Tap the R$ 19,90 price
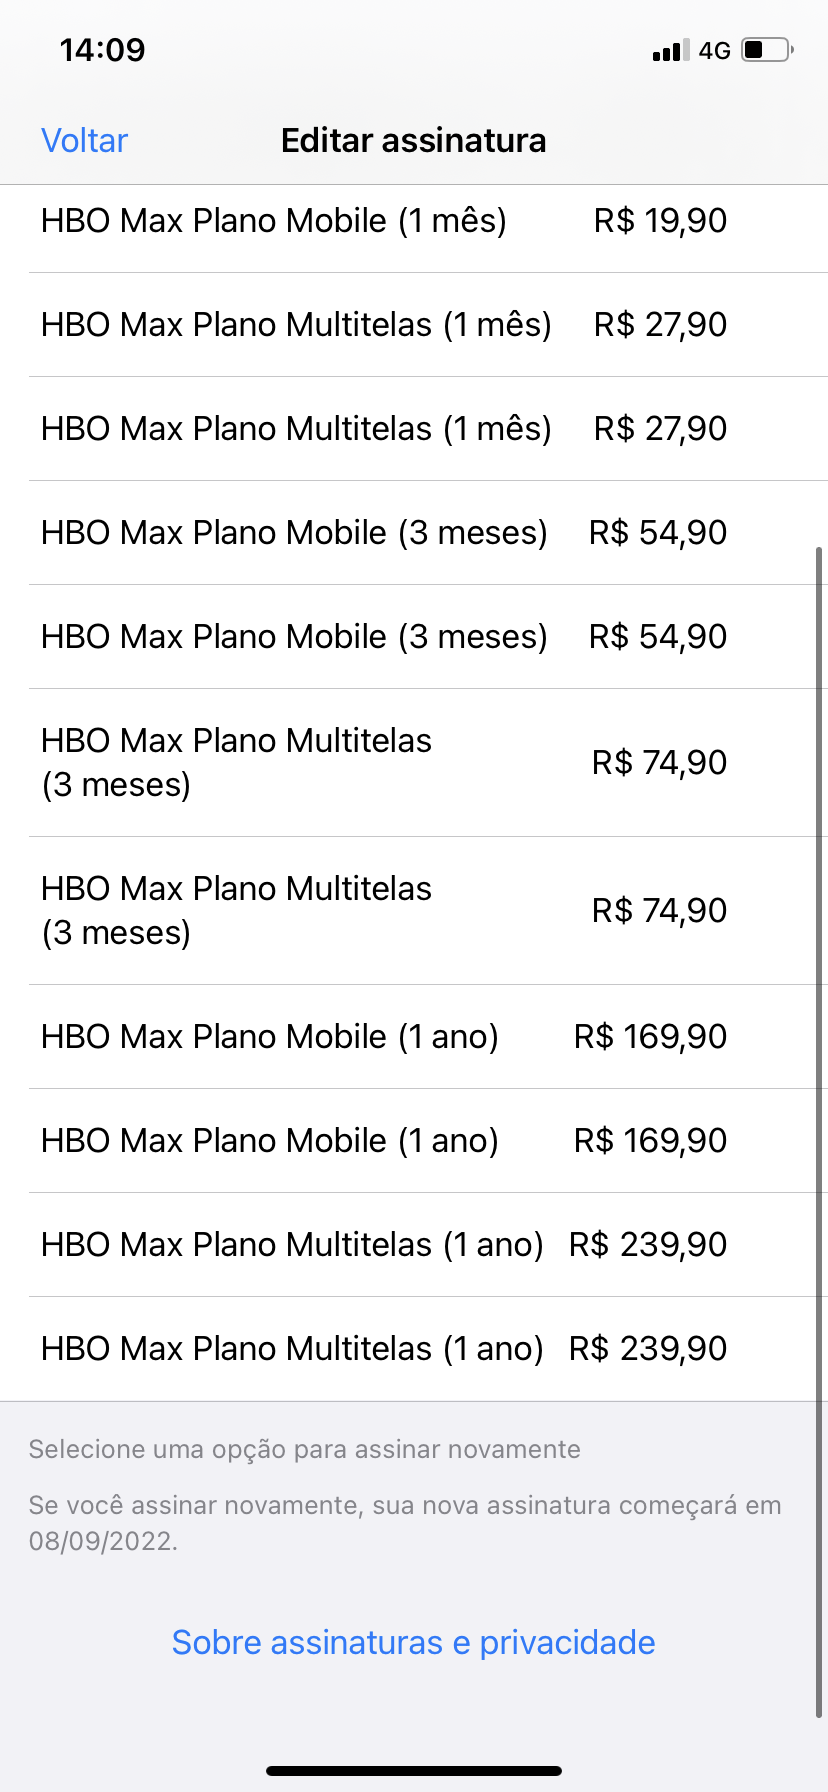 coord(660,221)
